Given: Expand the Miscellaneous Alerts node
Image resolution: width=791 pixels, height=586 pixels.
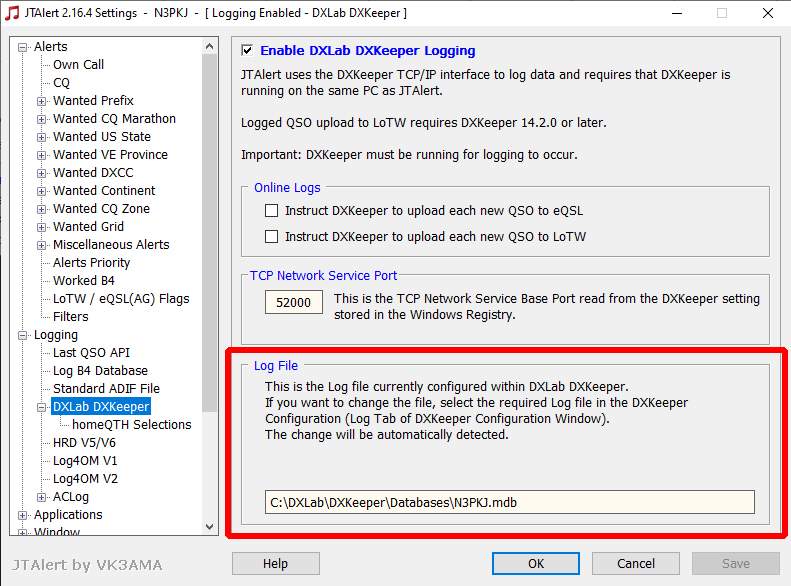Looking at the screenshot, I should (x=41, y=246).
